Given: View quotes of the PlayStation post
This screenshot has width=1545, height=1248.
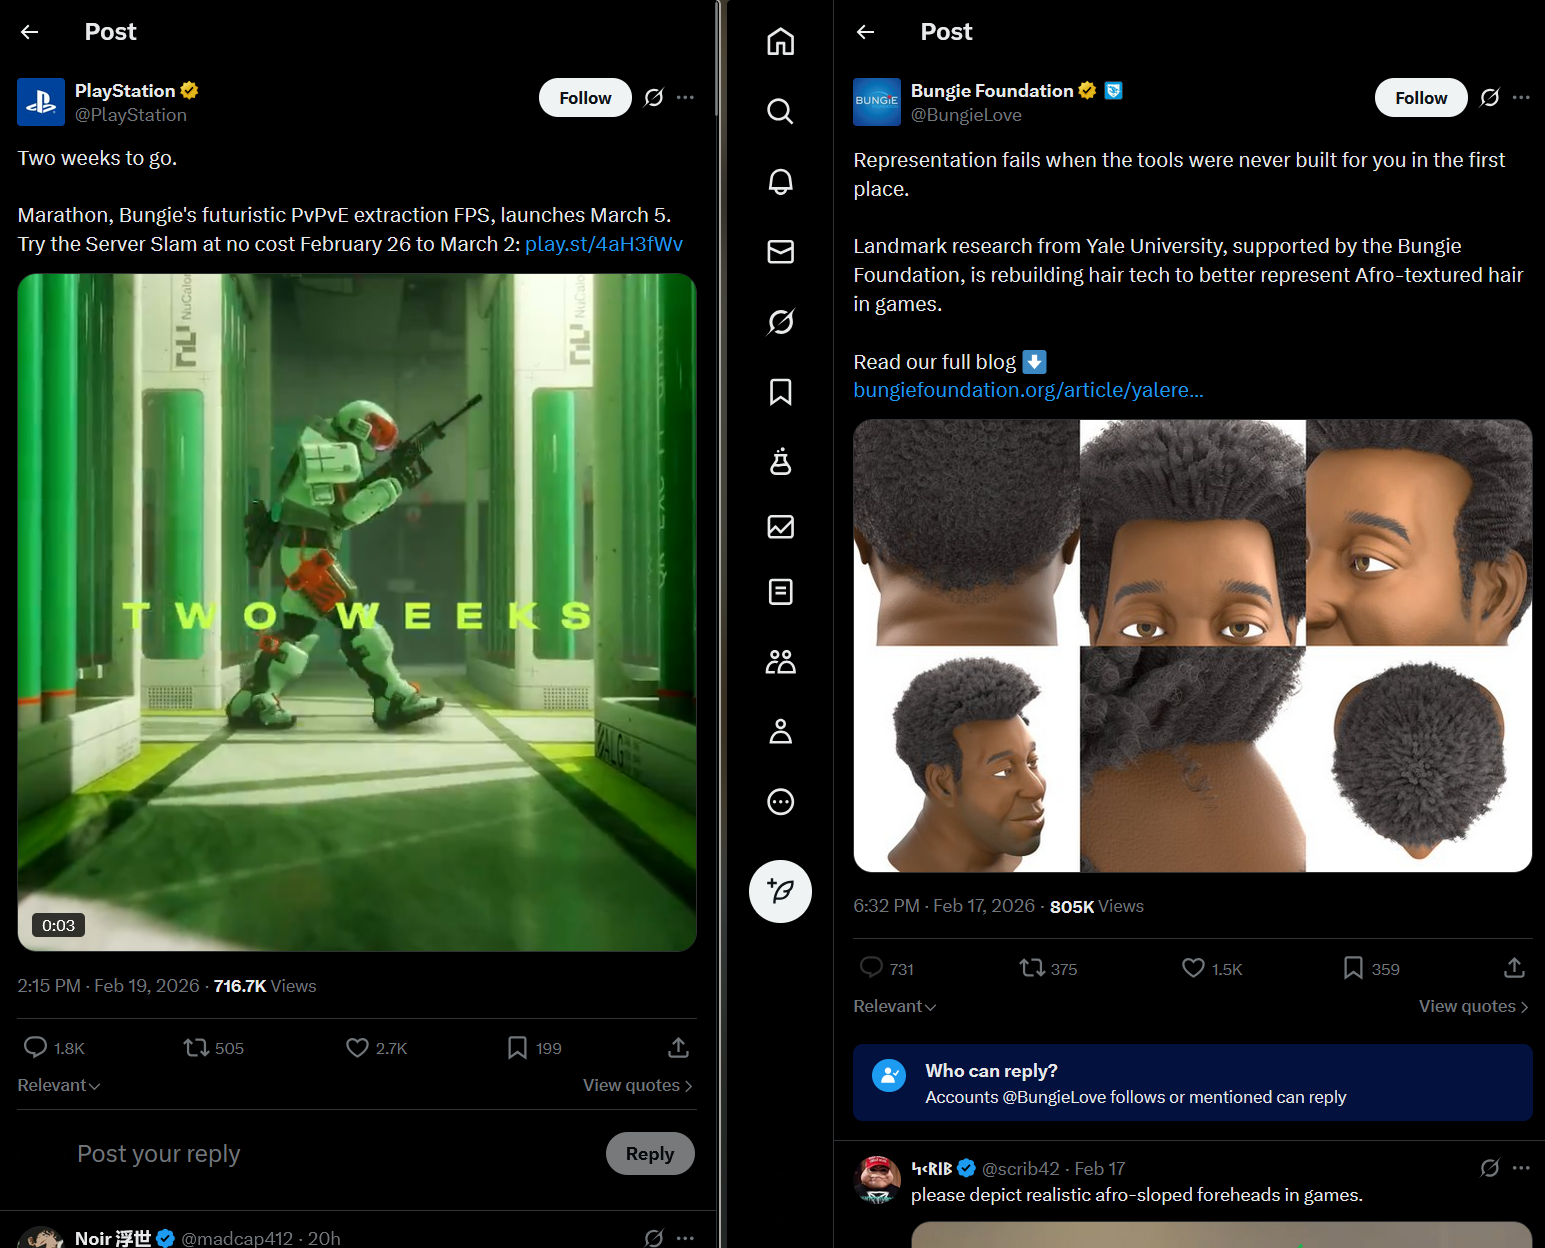Looking at the screenshot, I should pyautogui.click(x=638, y=1085).
